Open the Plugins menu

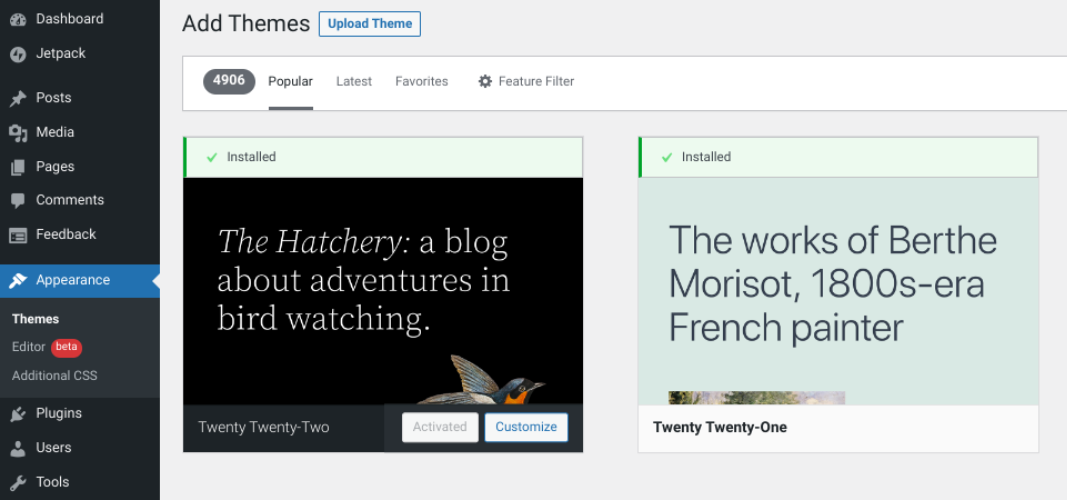pos(80,414)
